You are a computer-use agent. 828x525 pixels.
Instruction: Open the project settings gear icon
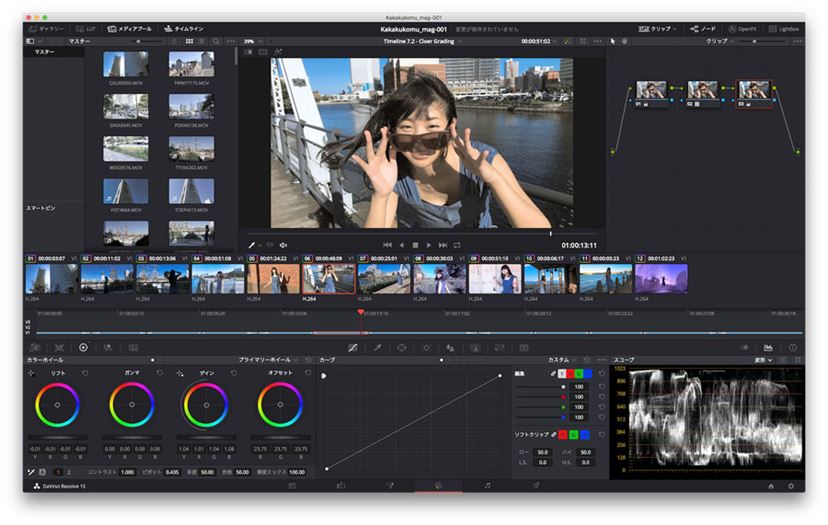click(791, 486)
